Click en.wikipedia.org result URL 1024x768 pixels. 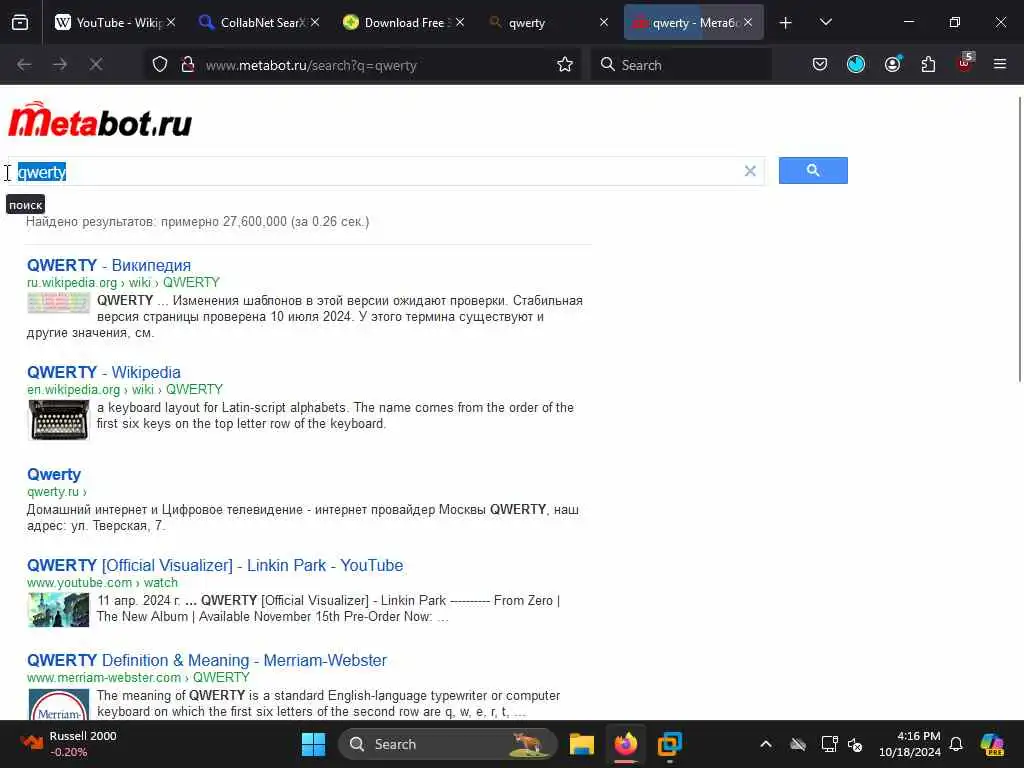pyautogui.click(x=125, y=390)
